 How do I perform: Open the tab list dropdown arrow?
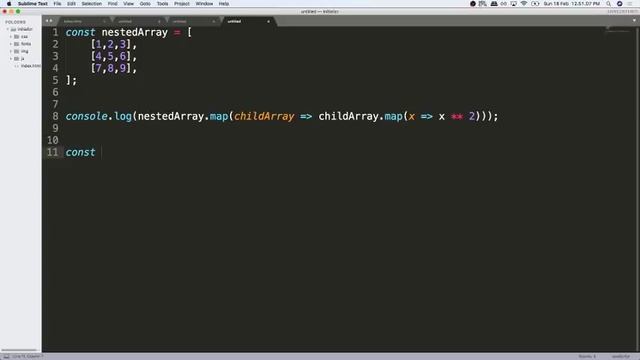tap(634, 20)
